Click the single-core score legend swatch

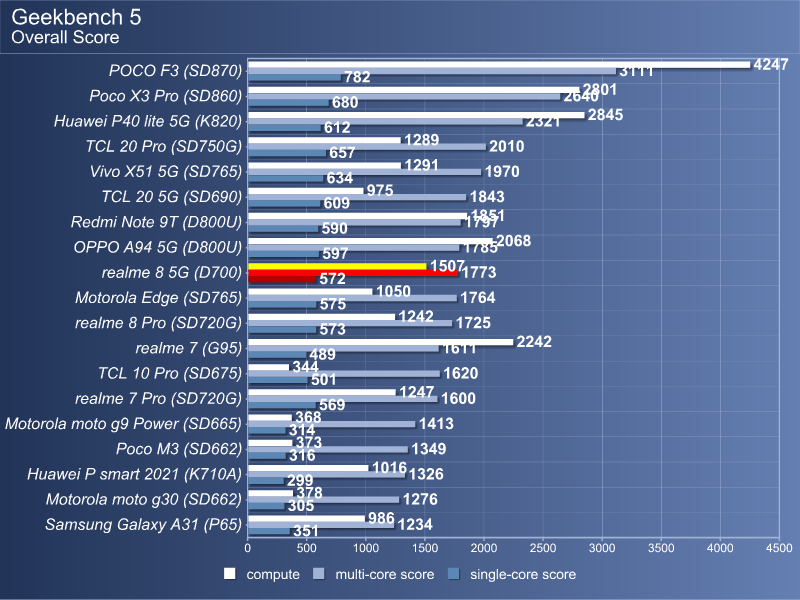(x=453, y=574)
